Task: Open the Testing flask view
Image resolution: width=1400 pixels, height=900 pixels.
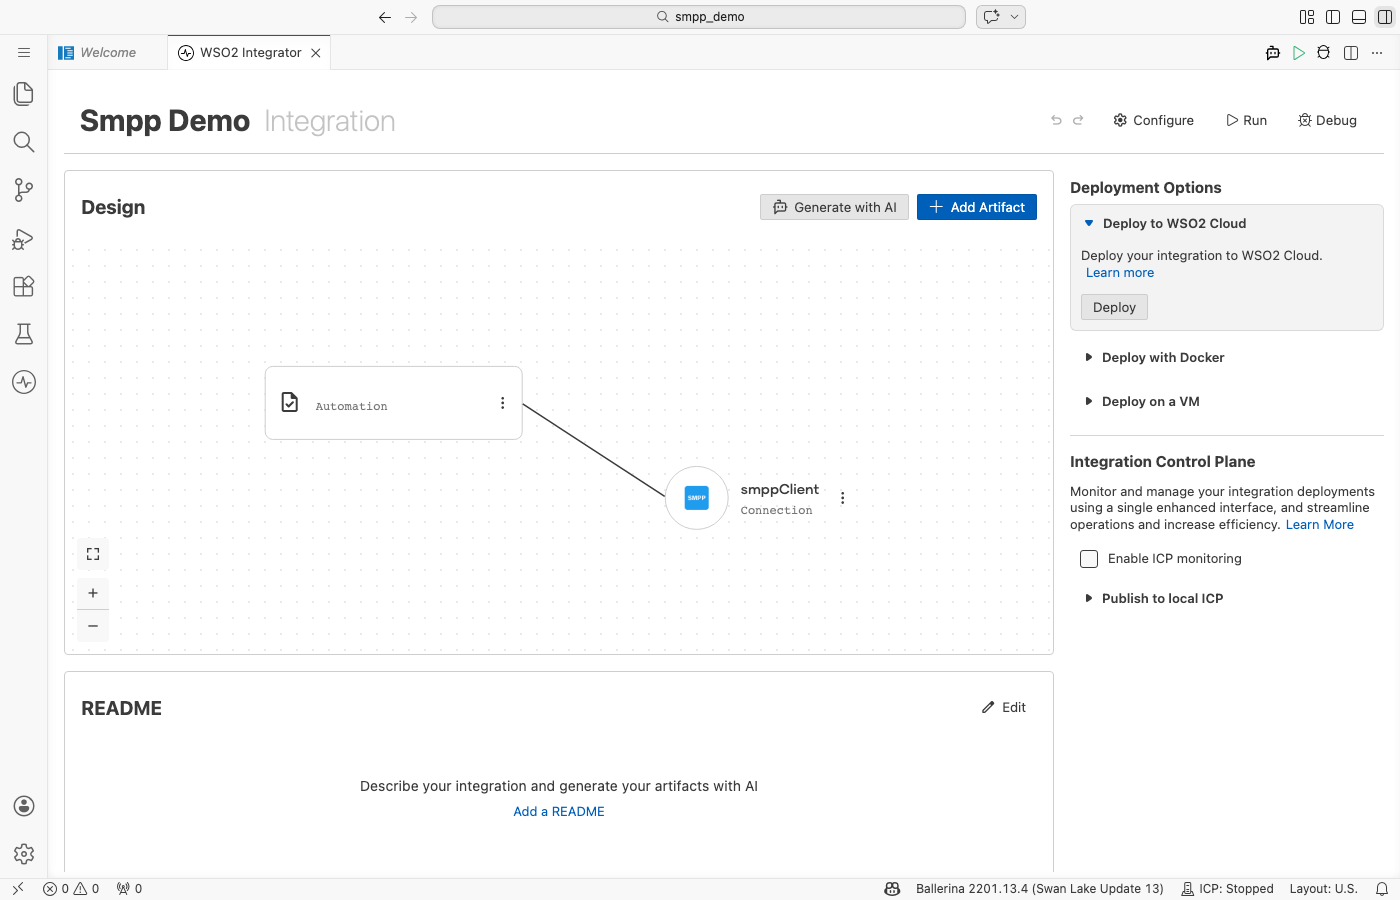Action: point(24,334)
